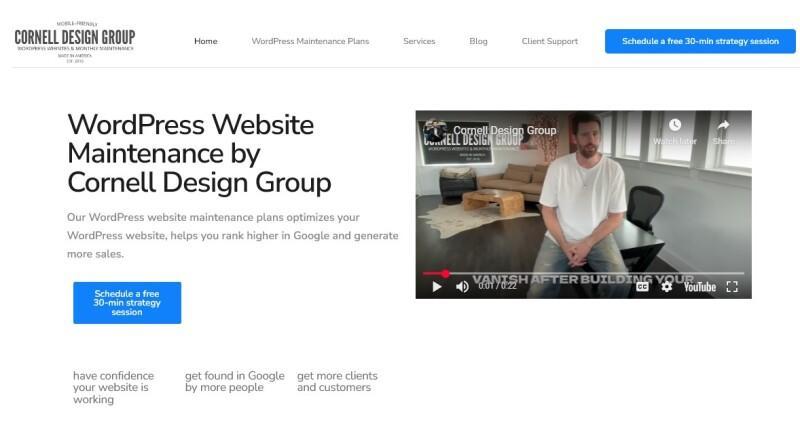
Task: Click the paragraph starting Our WordPress website maintenance
Action: [x=233, y=236]
